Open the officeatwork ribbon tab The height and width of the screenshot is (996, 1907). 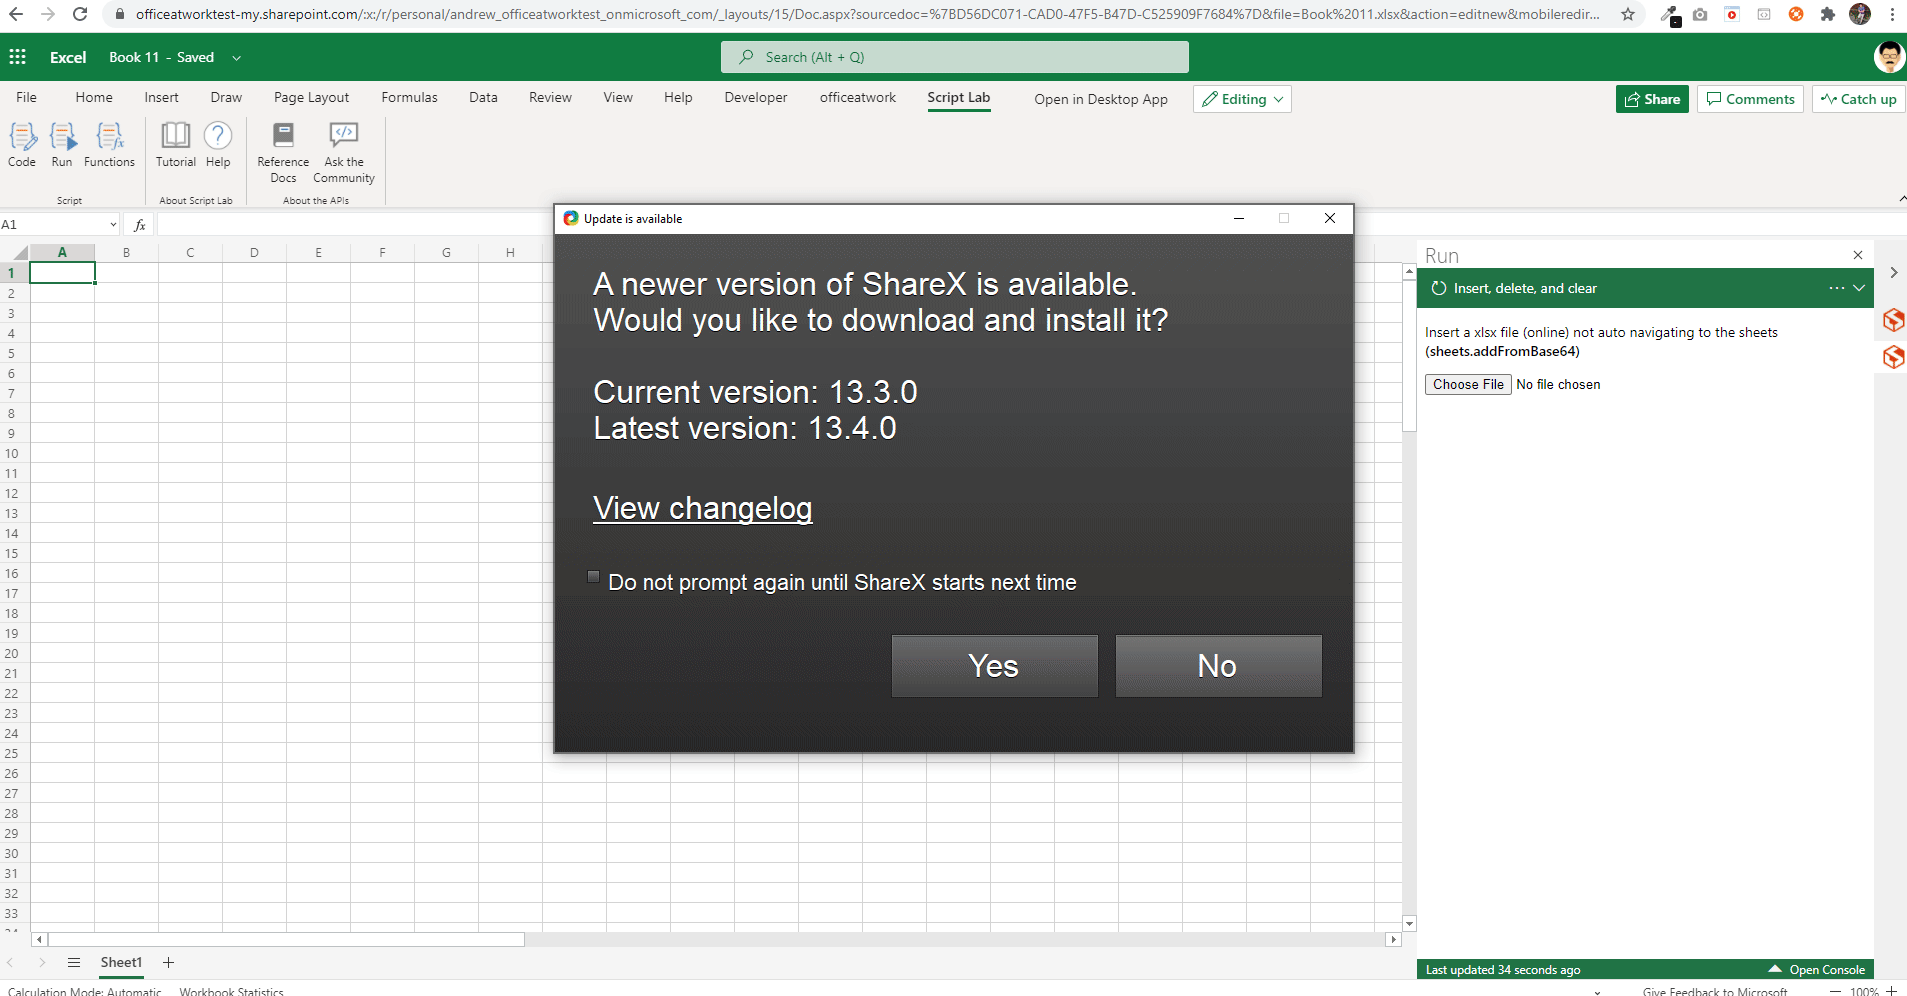pyautogui.click(x=857, y=97)
